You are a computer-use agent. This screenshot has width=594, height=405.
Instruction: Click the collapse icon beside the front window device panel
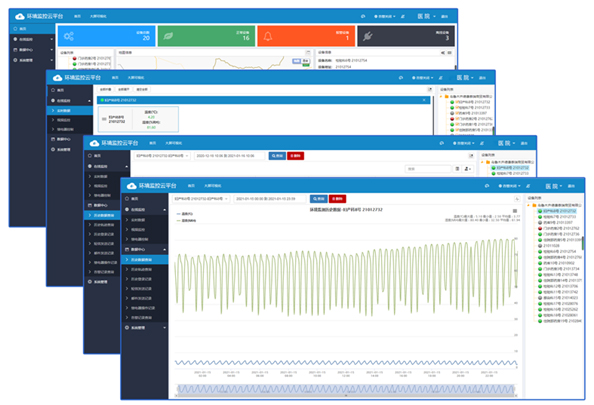click(x=517, y=199)
